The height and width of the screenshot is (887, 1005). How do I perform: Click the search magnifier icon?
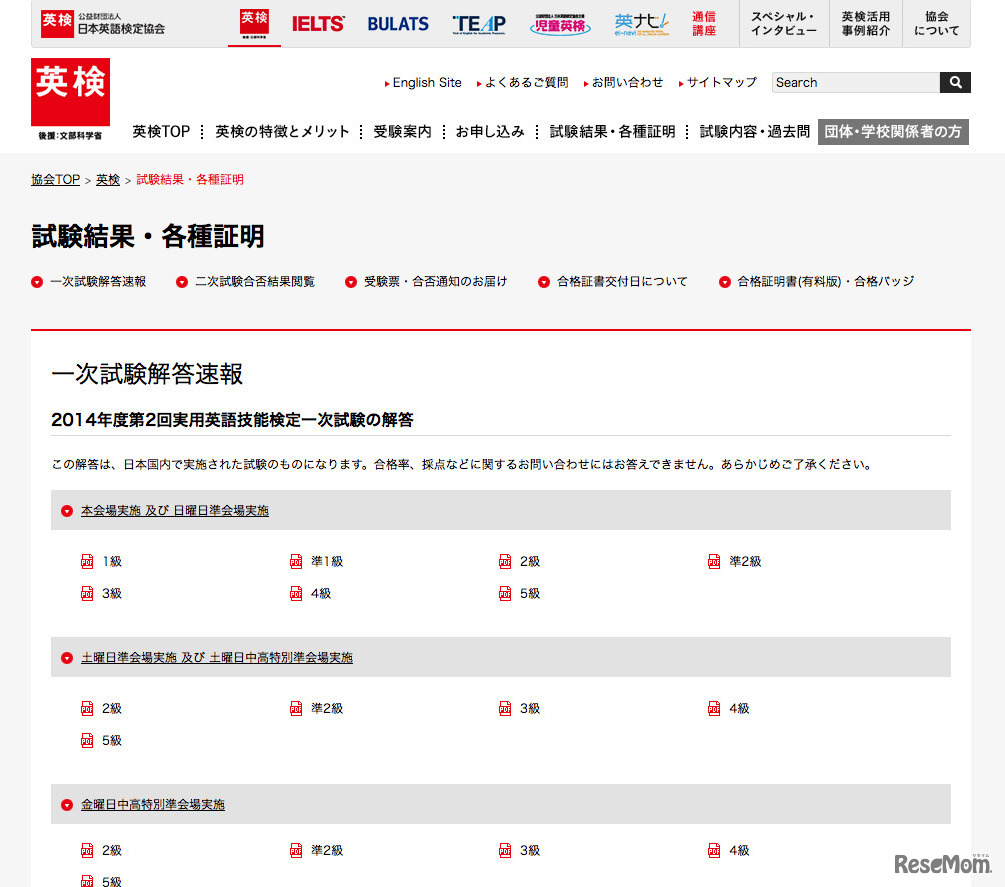click(x=954, y=82)
